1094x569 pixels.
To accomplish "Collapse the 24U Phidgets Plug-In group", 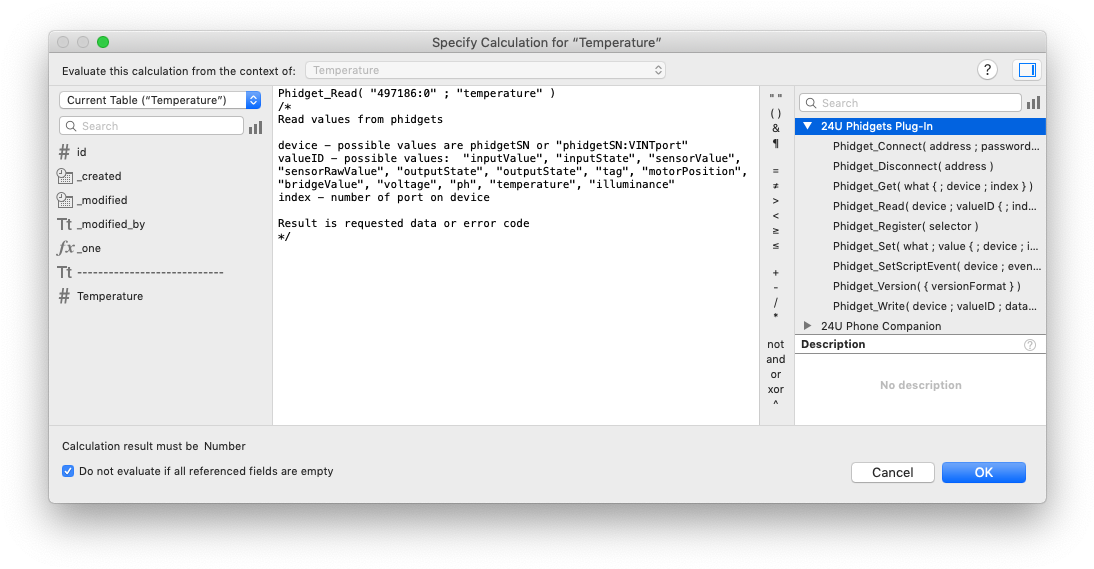I will click(x=807, y=127).
